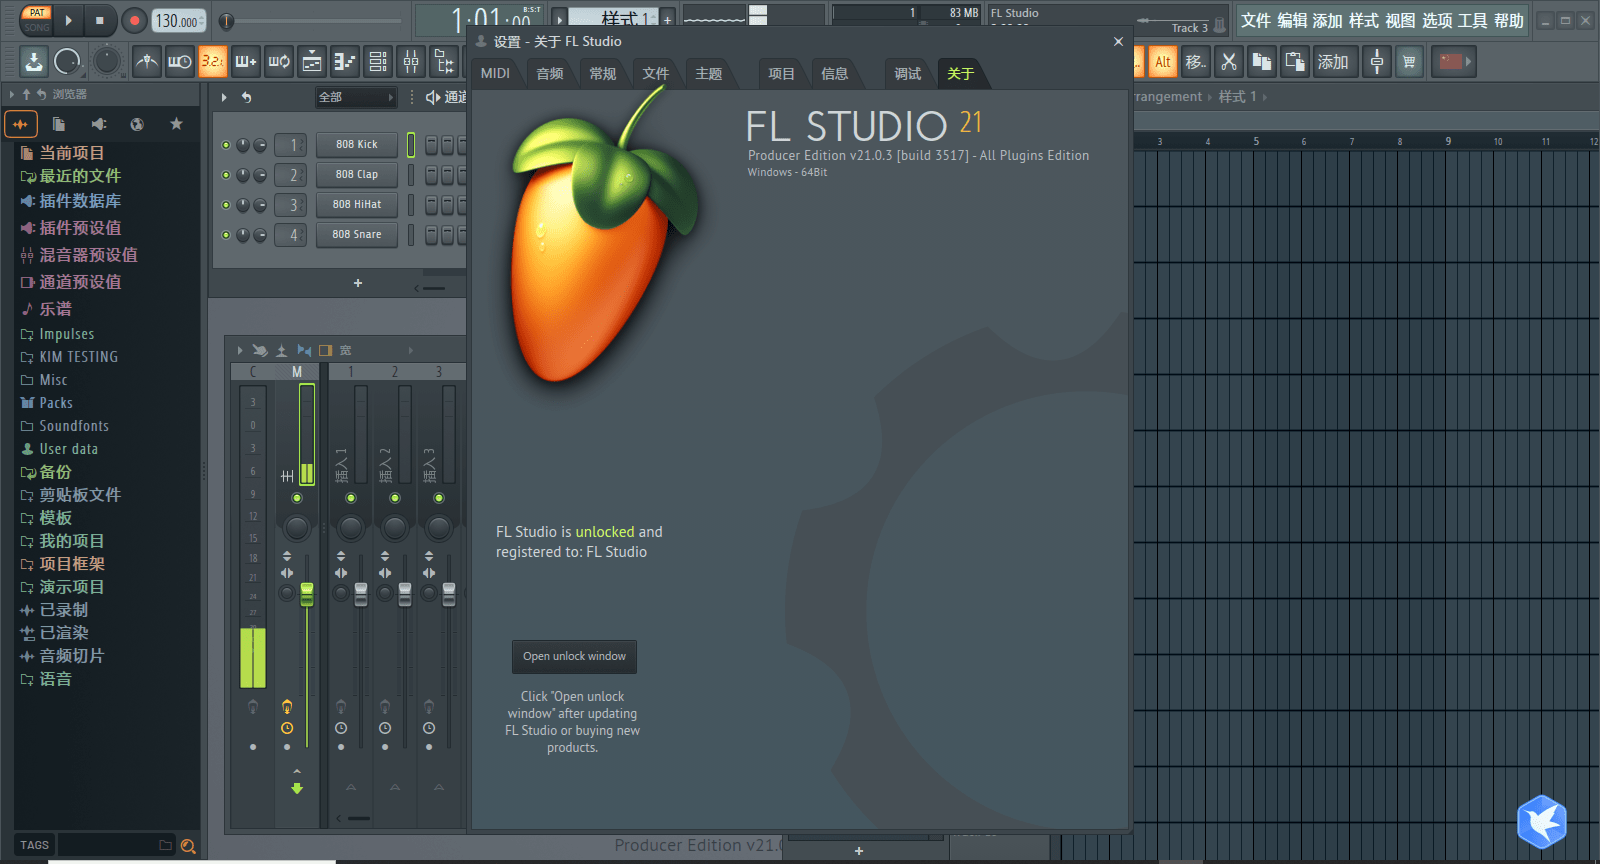
Task: Open the pattern selector arrow left of 样式1
Action: (x=560, y=17)
